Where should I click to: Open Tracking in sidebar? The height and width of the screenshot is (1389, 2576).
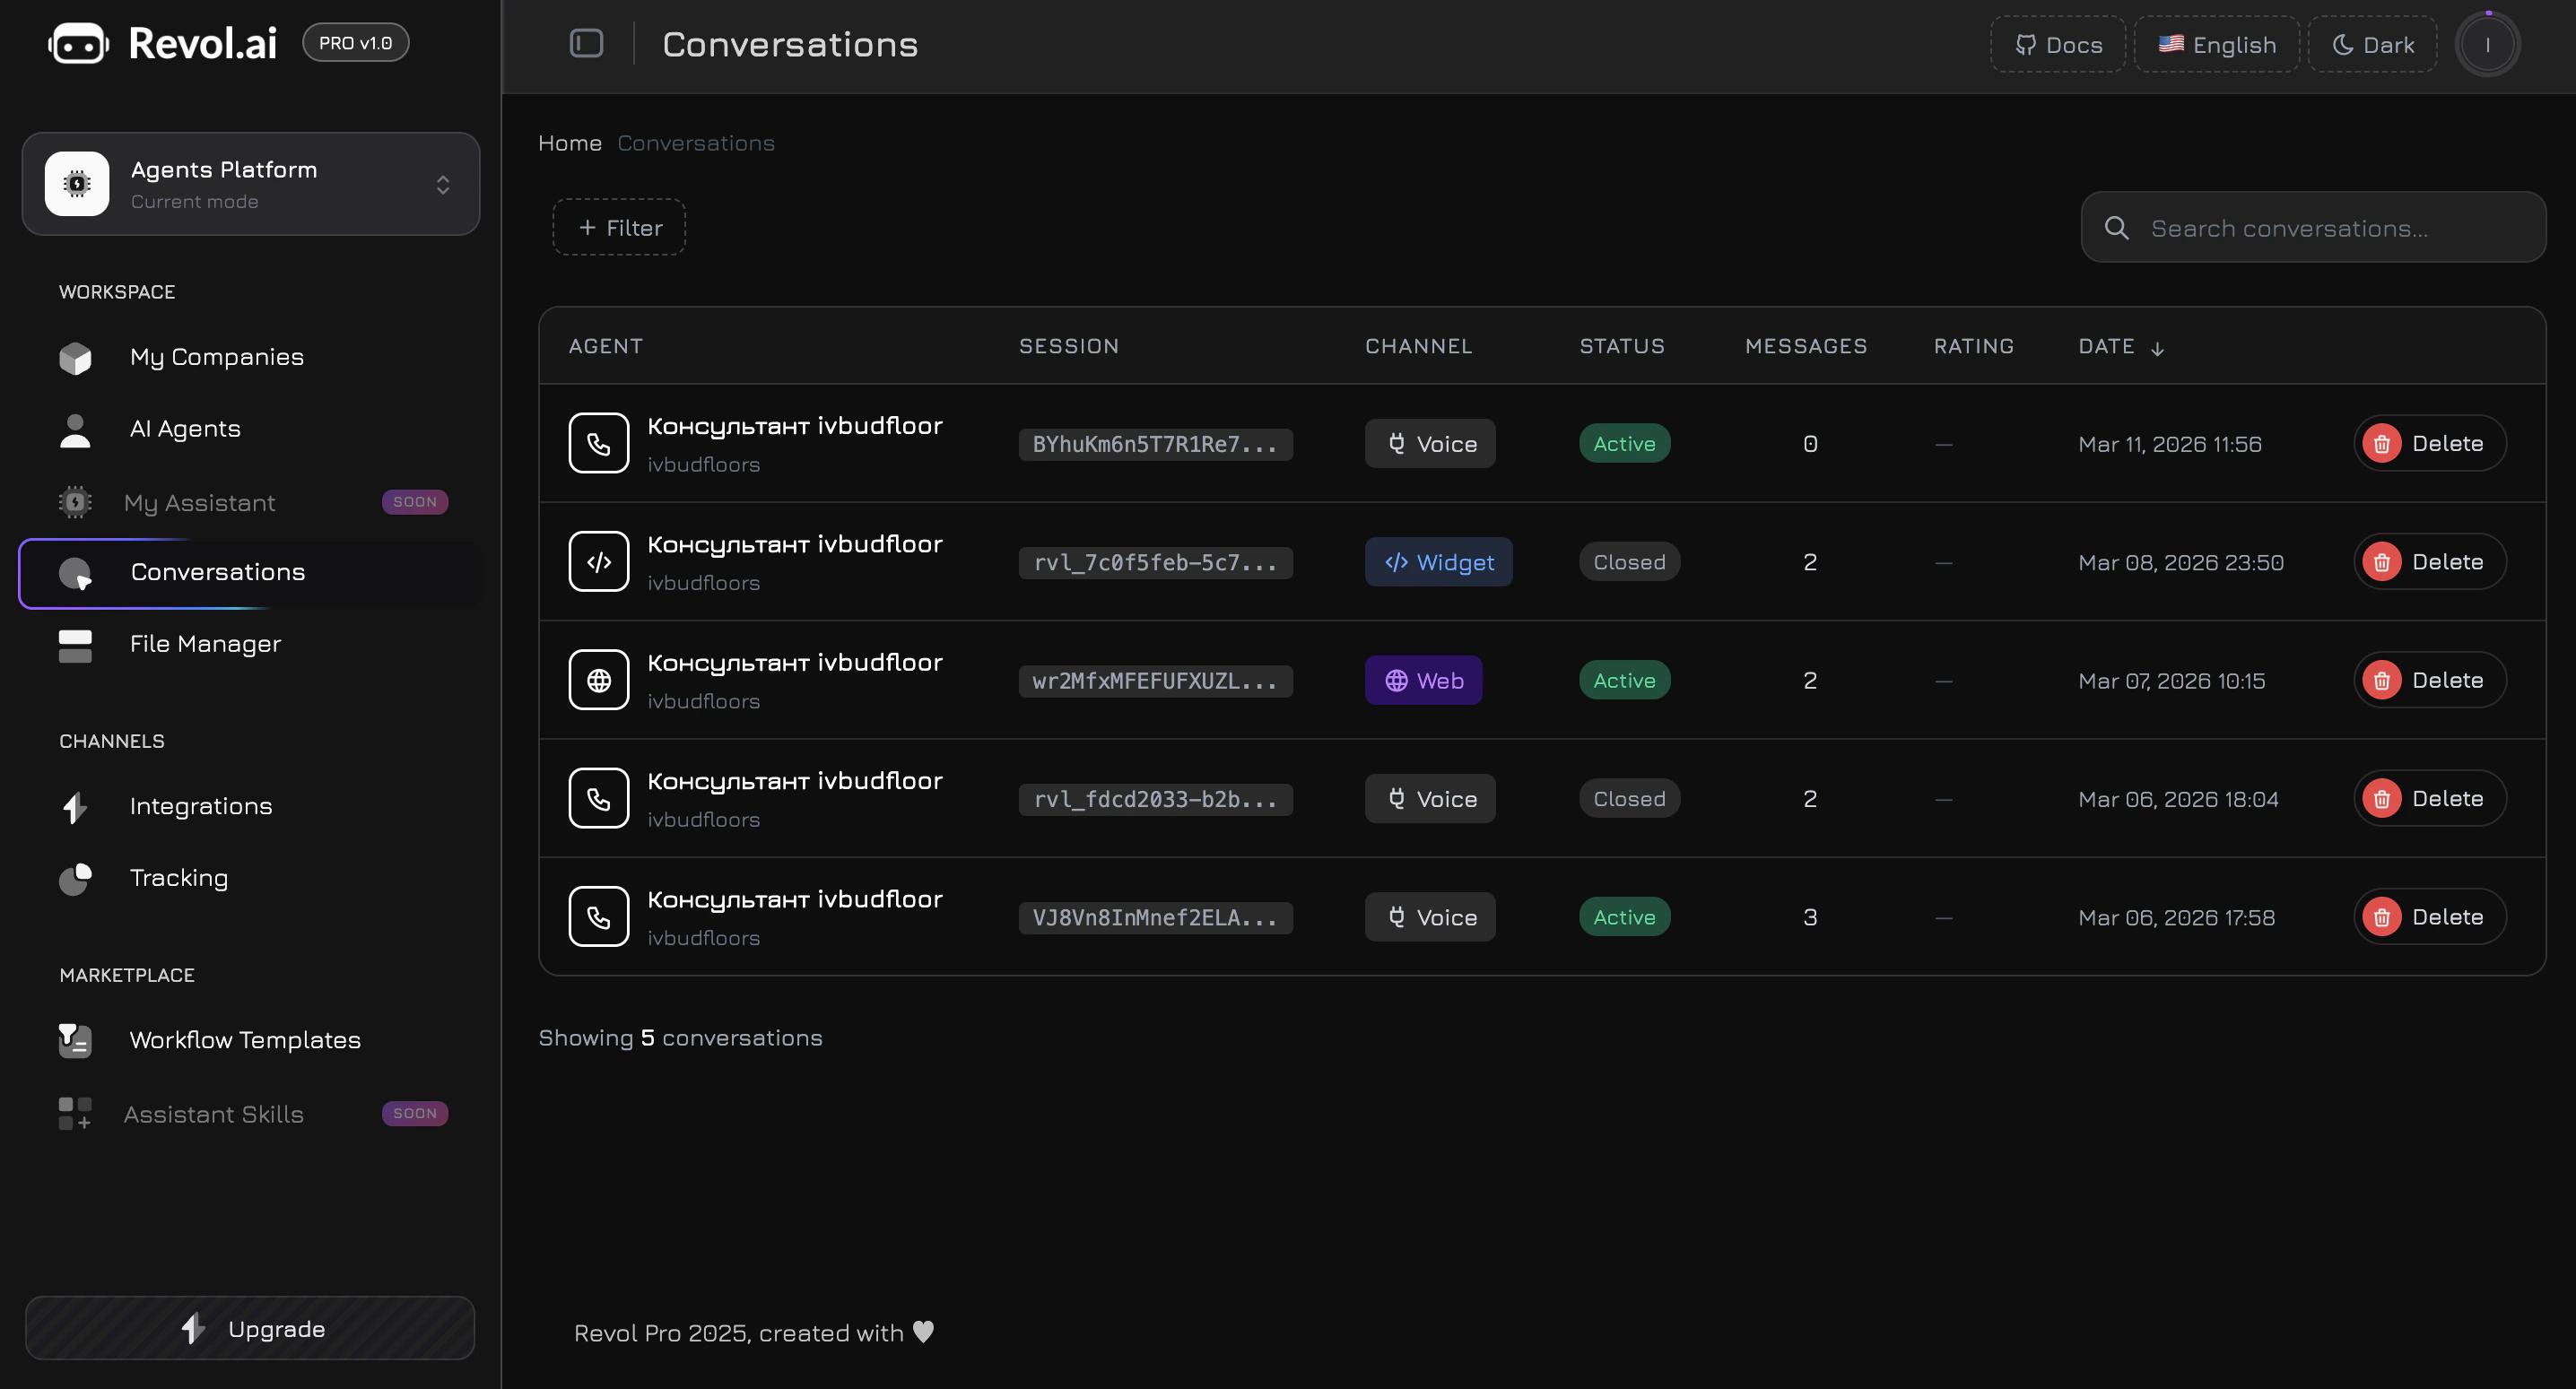(x=250, y=879)
